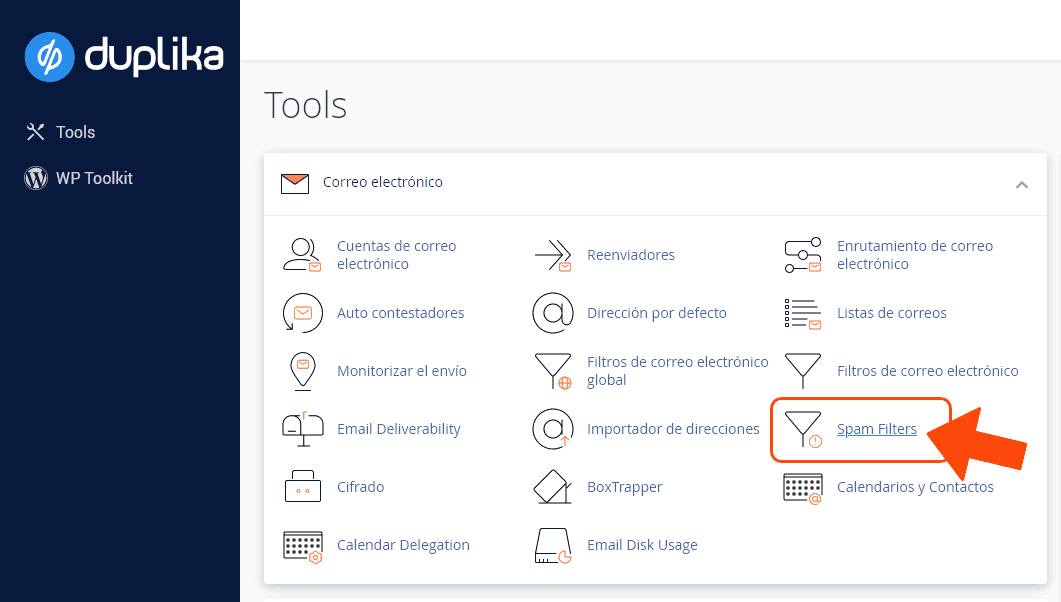Viewport: 1061px width, 602px height.
Task: Click the BoxTrapper icon
Action: click(552, 487)
